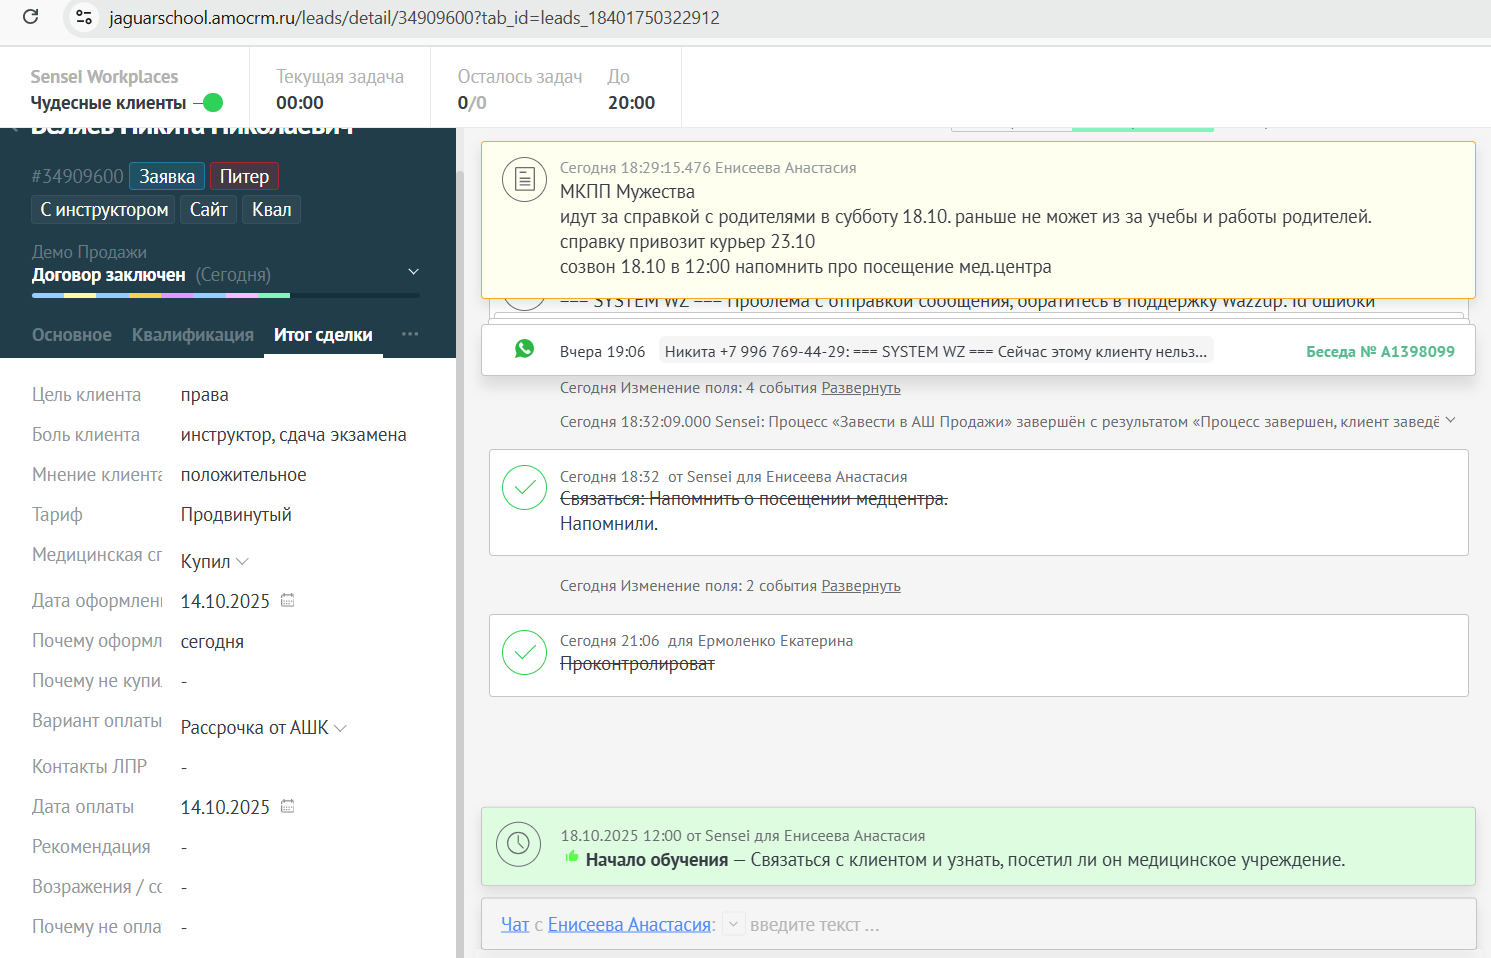Screen dimensions: 1491x958
Task: Switch to the Основное tab
Action: (x=71, y=335)
